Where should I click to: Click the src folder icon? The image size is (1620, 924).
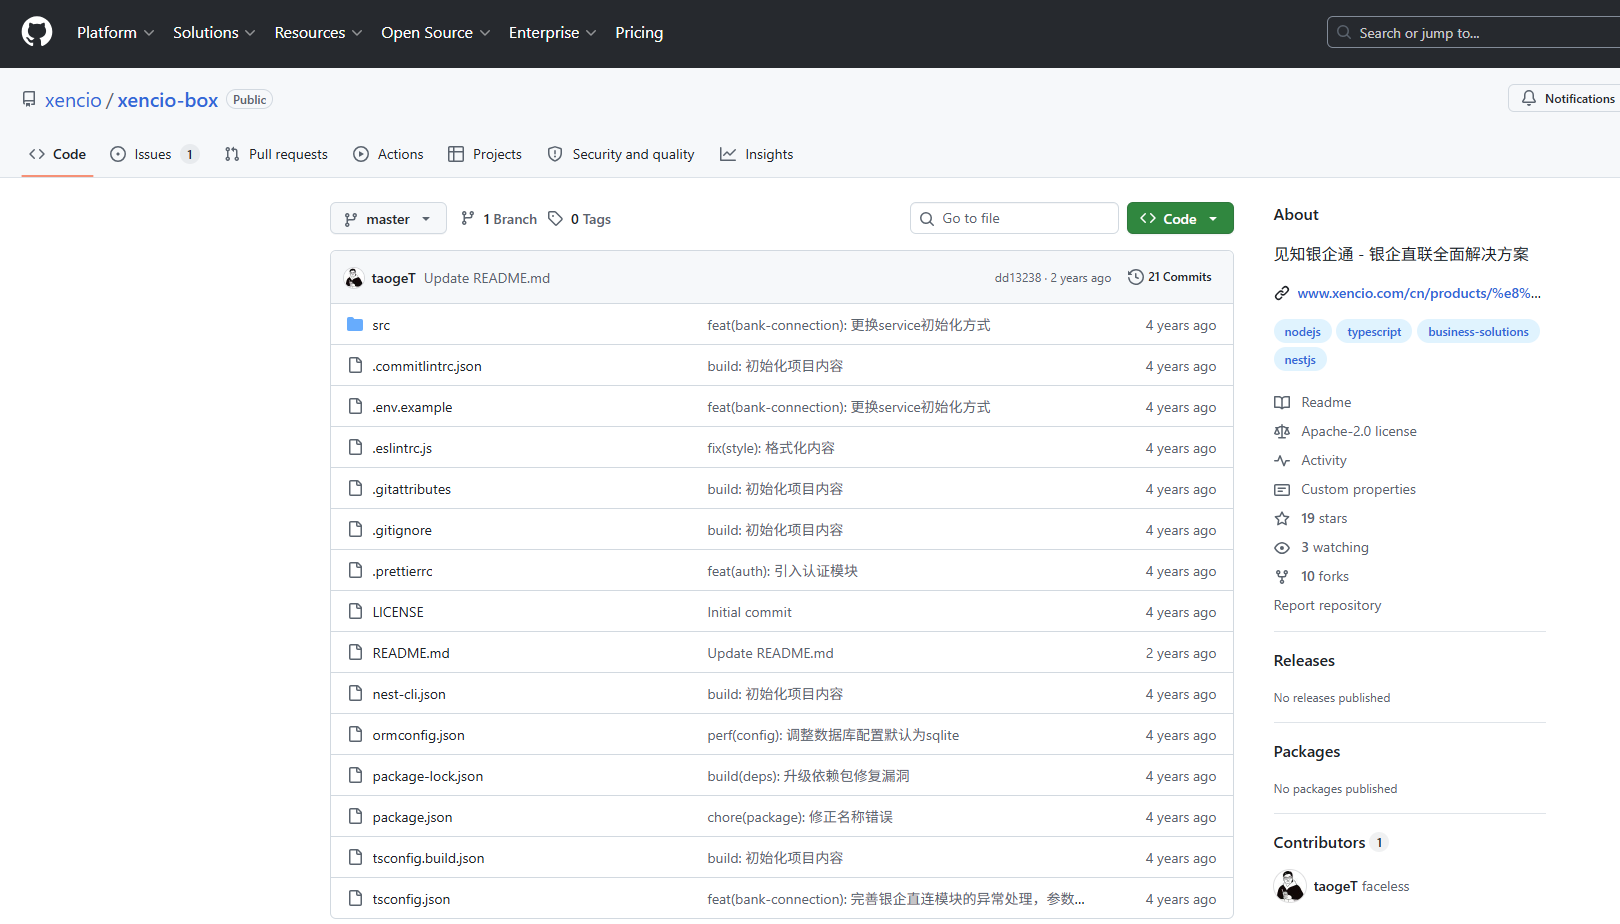point(355,324)
